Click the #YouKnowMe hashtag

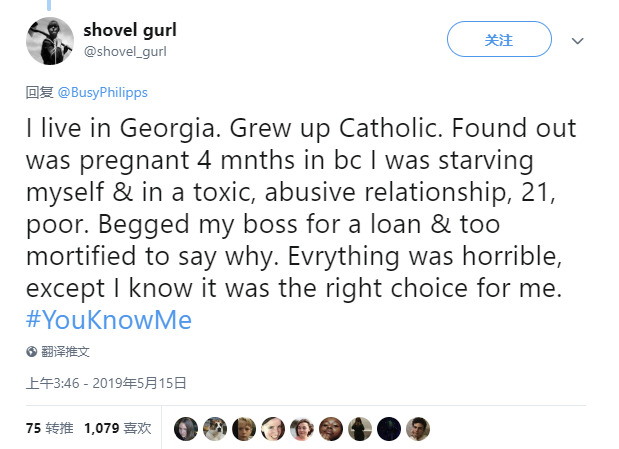(x=108, y=320)
